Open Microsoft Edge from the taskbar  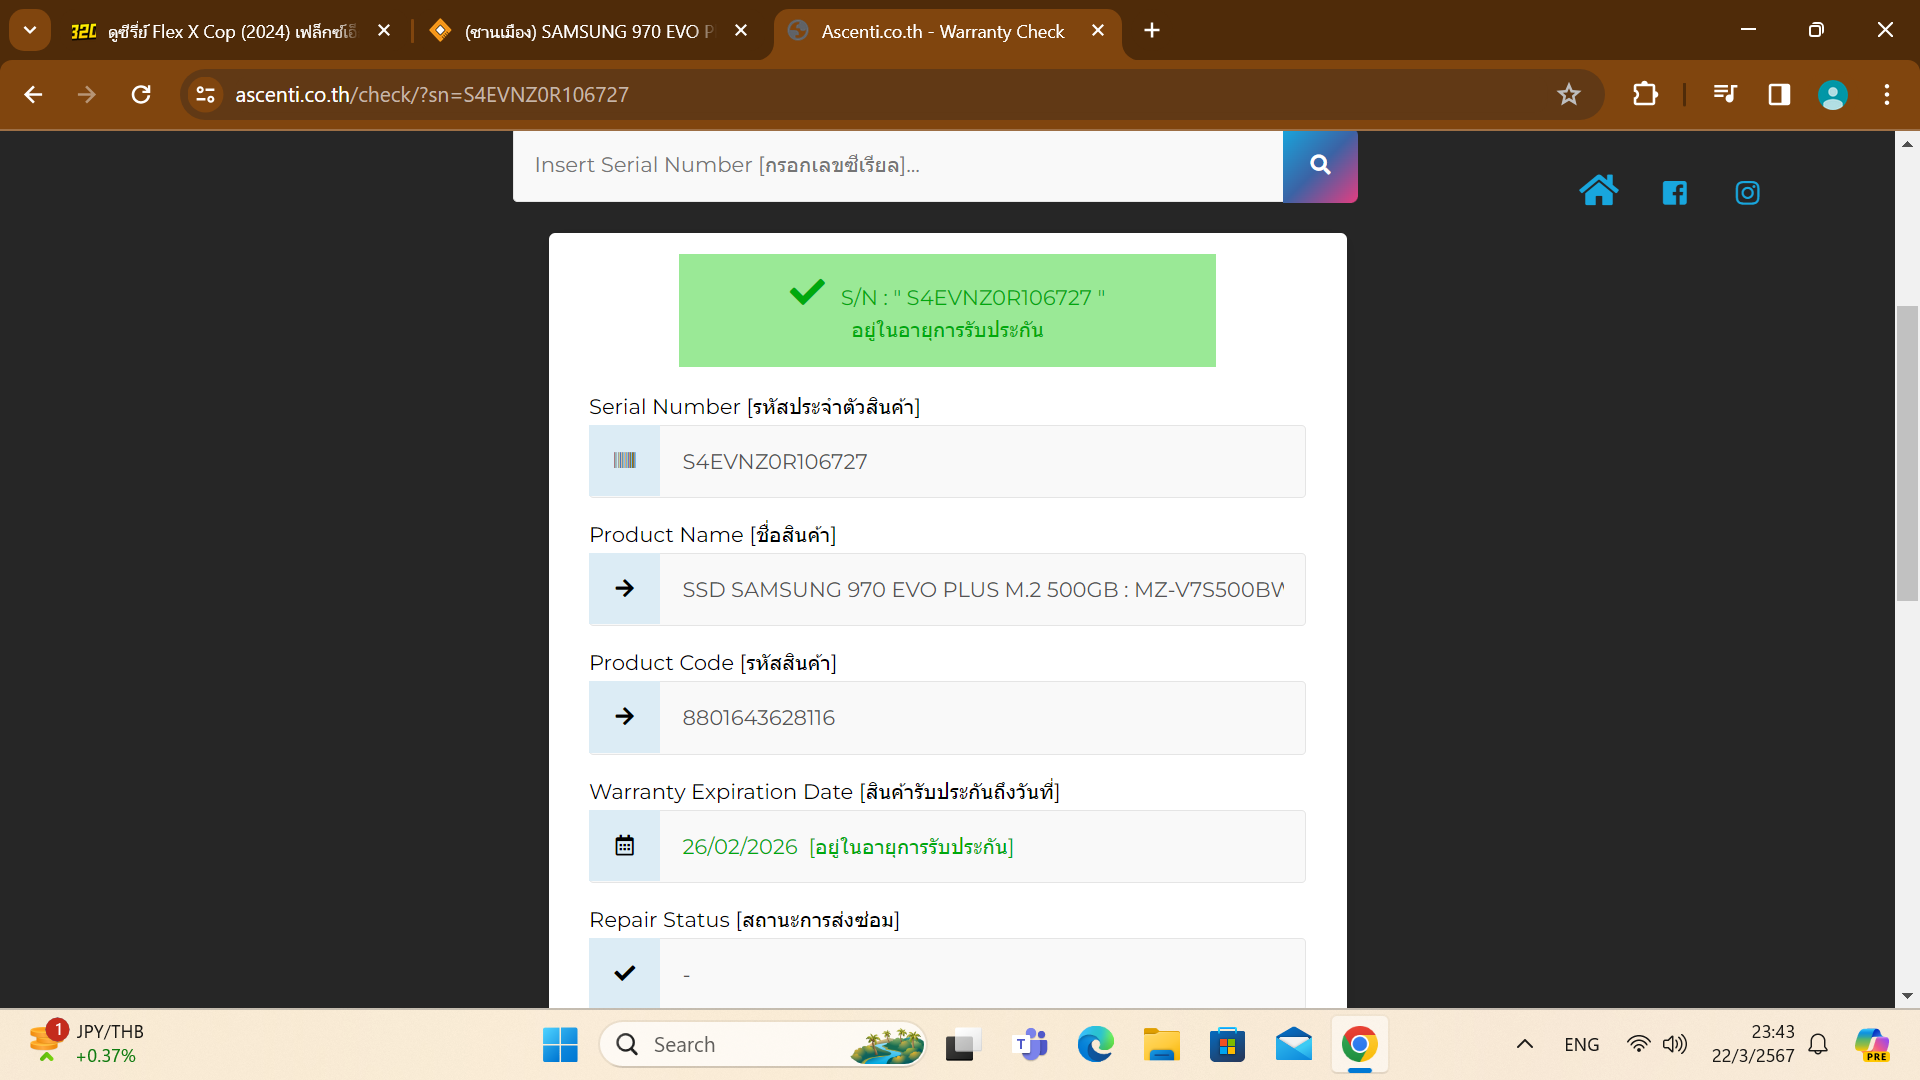(x=1095, y=1045)
